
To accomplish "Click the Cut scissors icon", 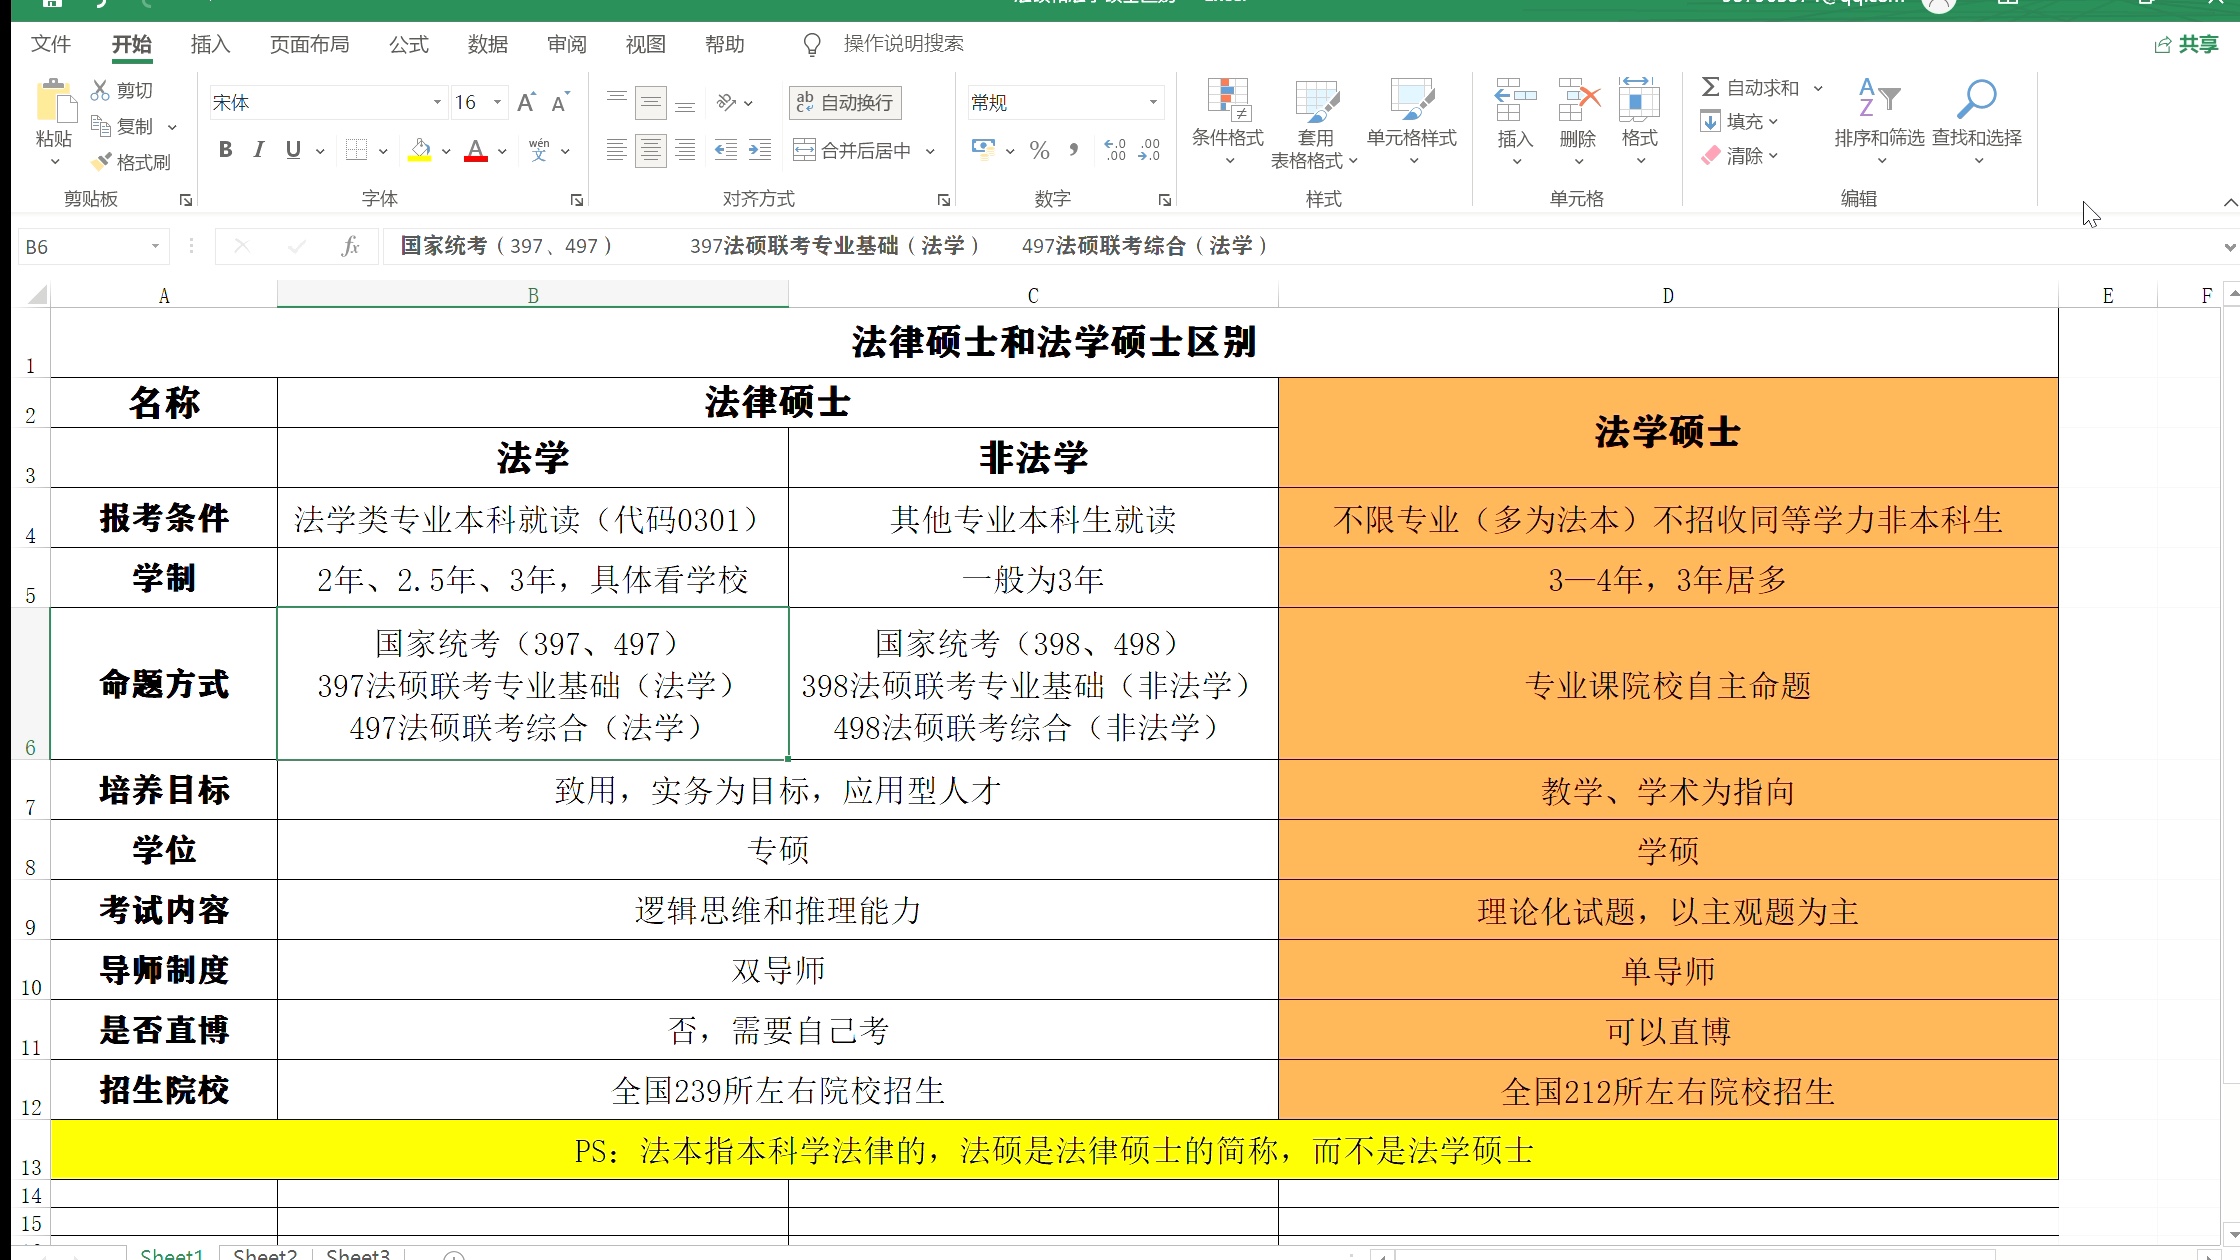I will click(x=100, y=90).
